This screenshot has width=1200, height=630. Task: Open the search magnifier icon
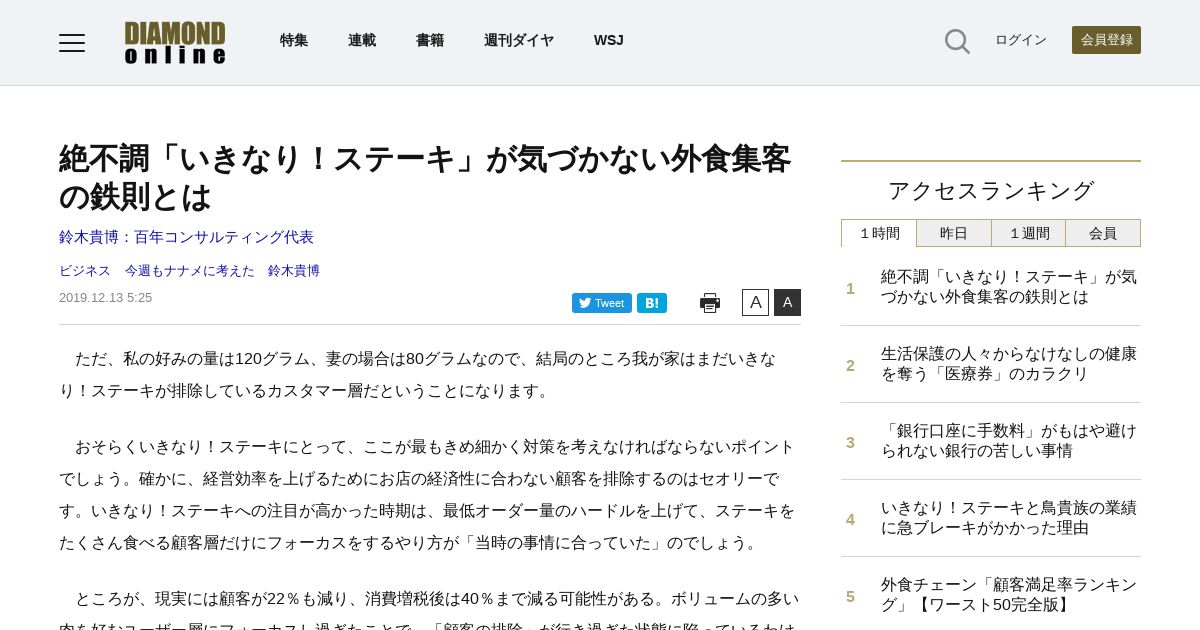[957, 41]
